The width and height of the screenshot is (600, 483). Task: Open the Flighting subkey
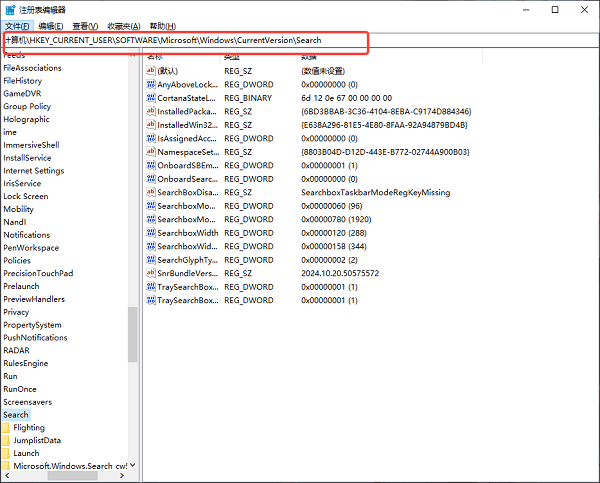[29, 428]
